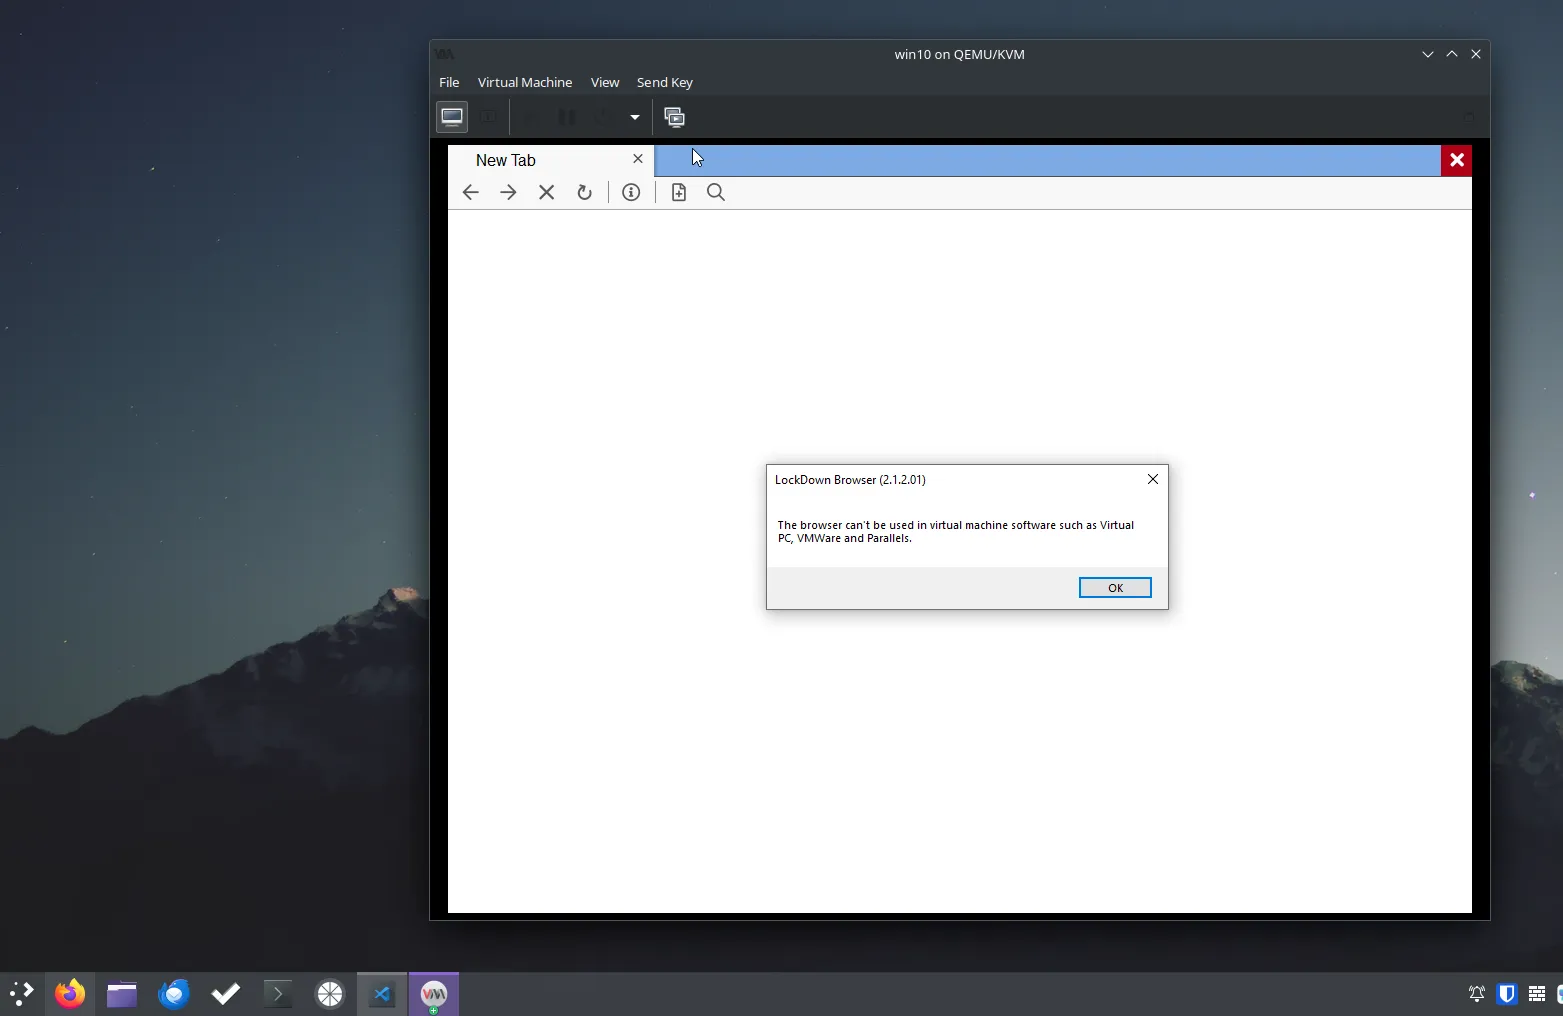Open a new page with the document-plus icon
The height and width of the screenshot is (1016, 1563).
pyautogui.click(x=679, y=192)
